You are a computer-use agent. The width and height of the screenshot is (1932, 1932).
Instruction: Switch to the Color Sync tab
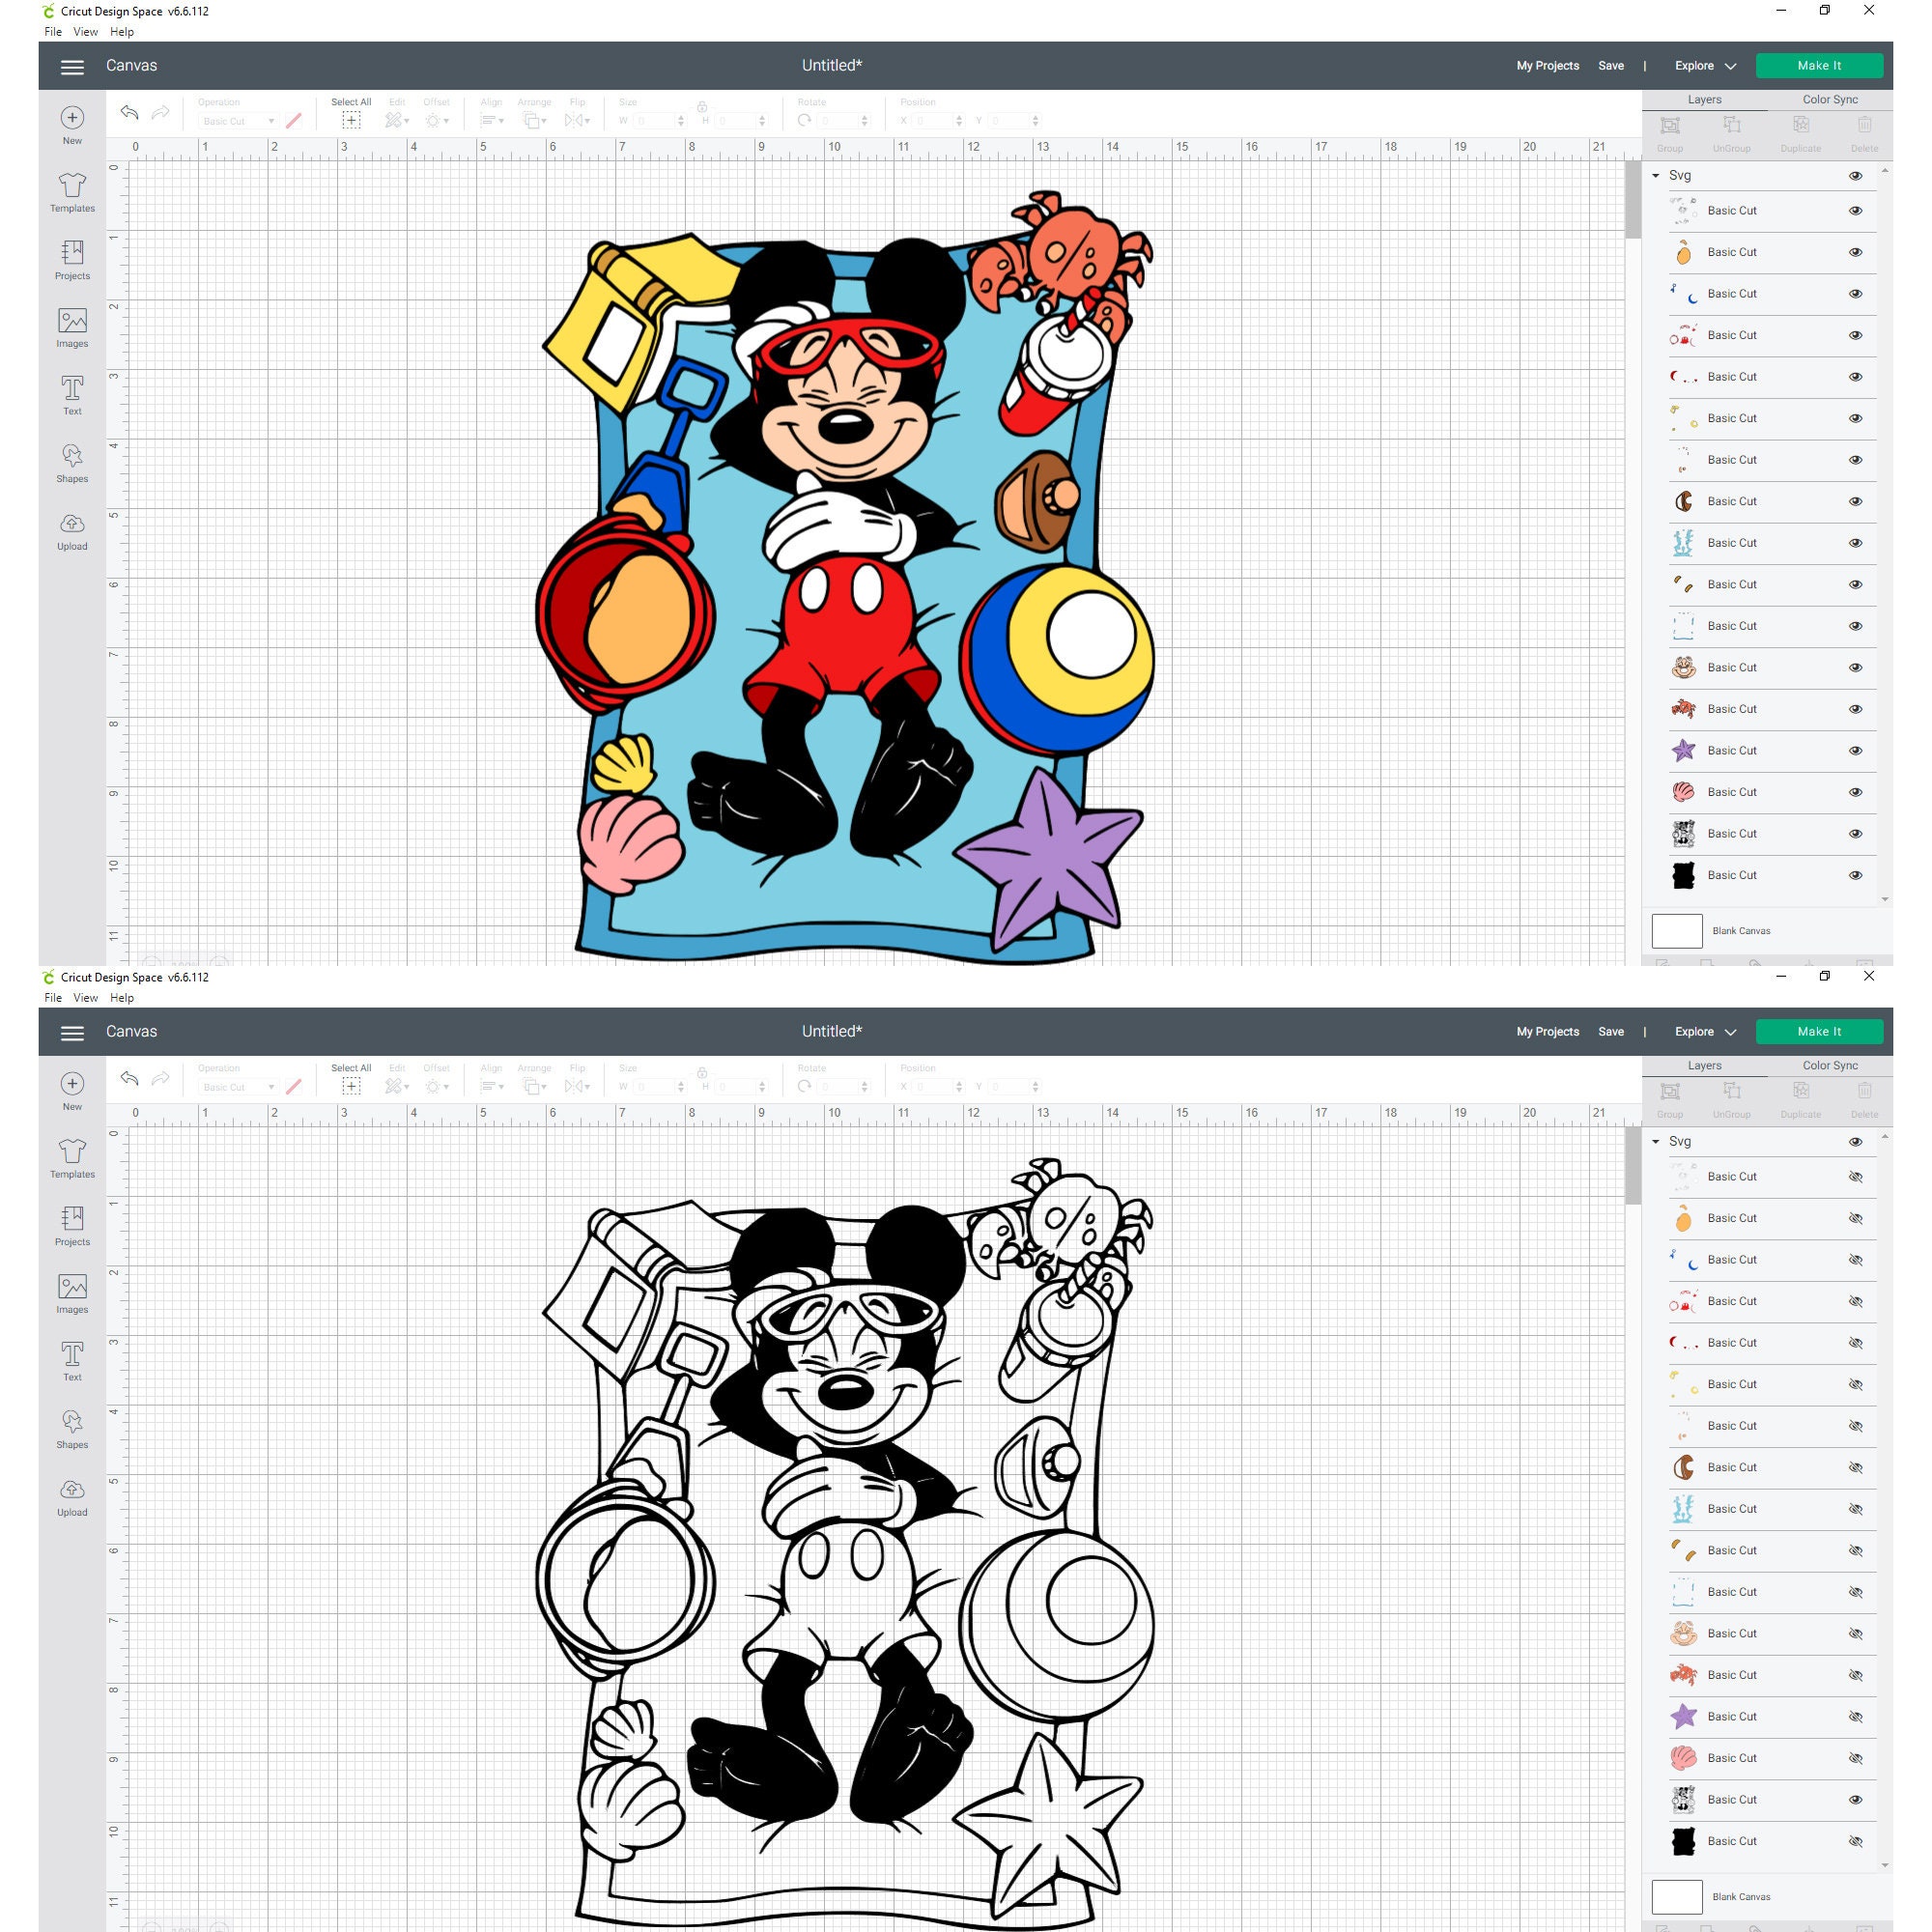pyautogui.click(x=1830, y=99)
